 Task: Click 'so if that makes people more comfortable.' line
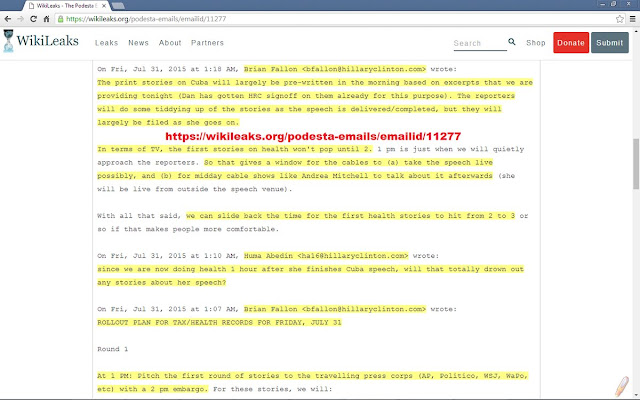tap(188, 229)
